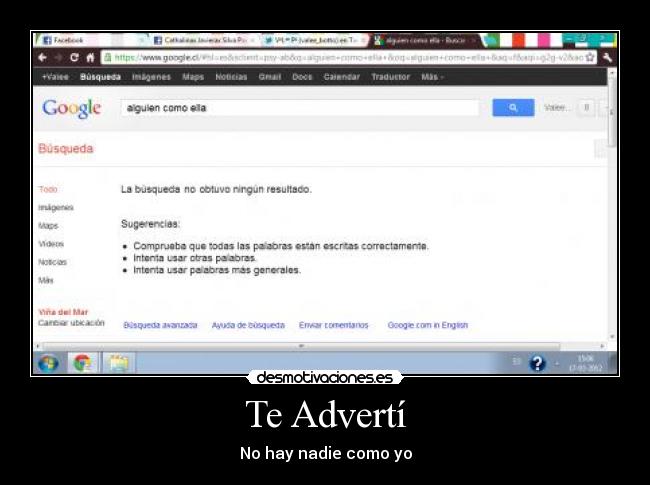Open Traductor in the Google top bar

(390, 77)
